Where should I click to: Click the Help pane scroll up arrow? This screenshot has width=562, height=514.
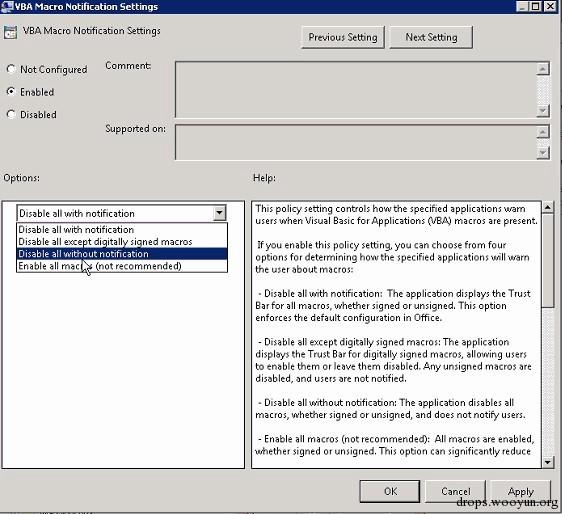(x=547, y=208)
